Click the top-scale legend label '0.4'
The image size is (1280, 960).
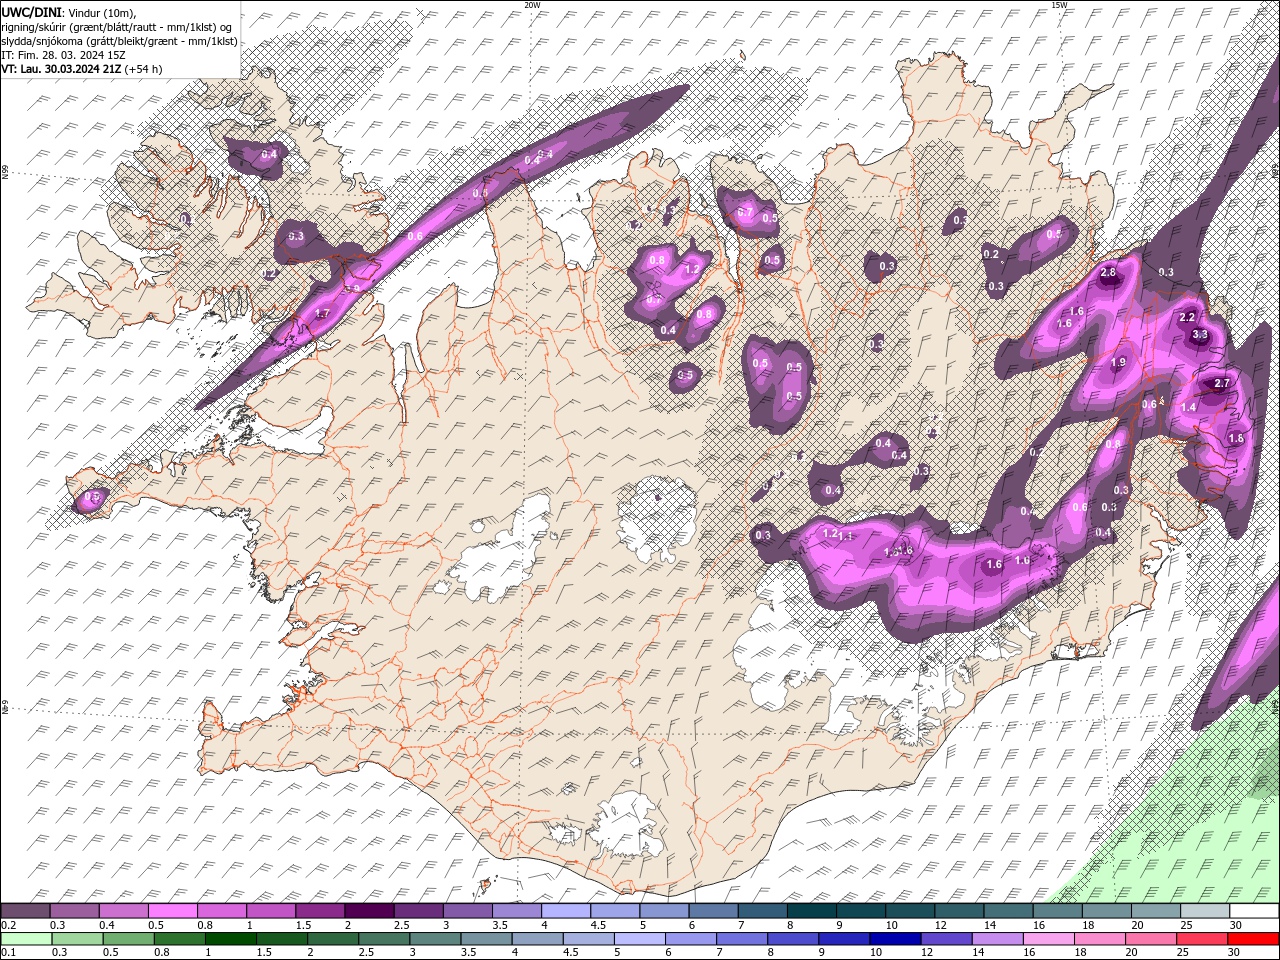point(107,925)
